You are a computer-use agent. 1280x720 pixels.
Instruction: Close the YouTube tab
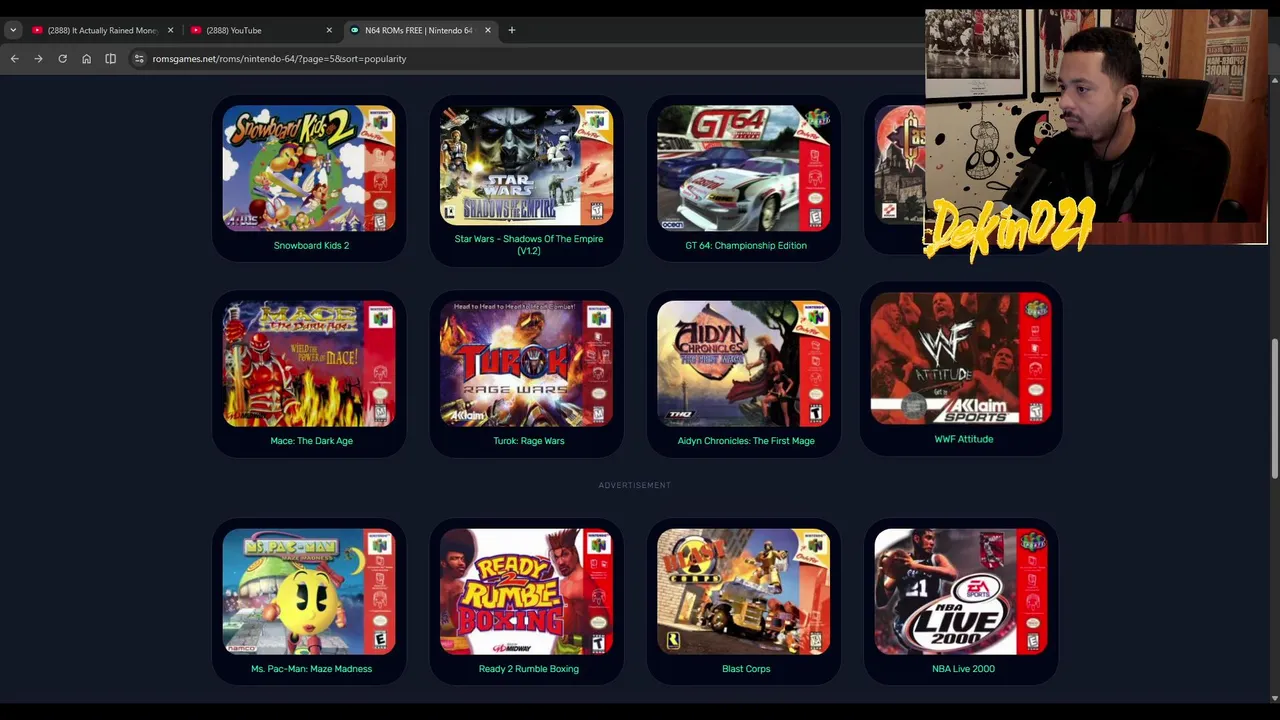329,30
